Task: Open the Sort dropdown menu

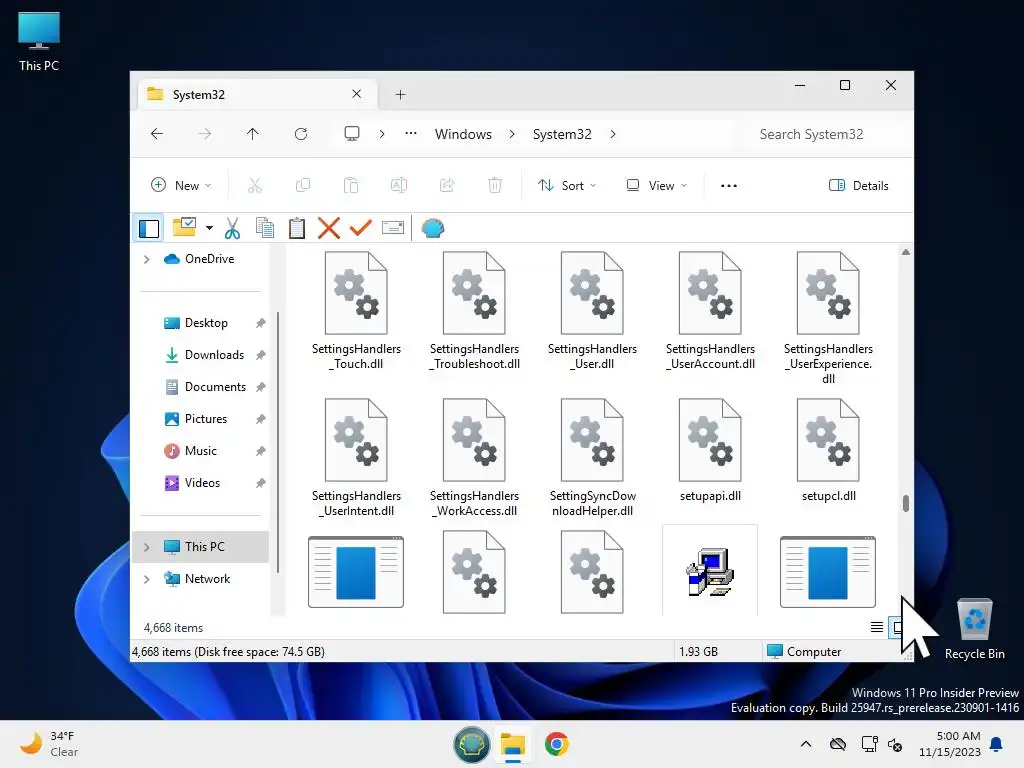Action: pyautogui.click(x=567, y=185)
